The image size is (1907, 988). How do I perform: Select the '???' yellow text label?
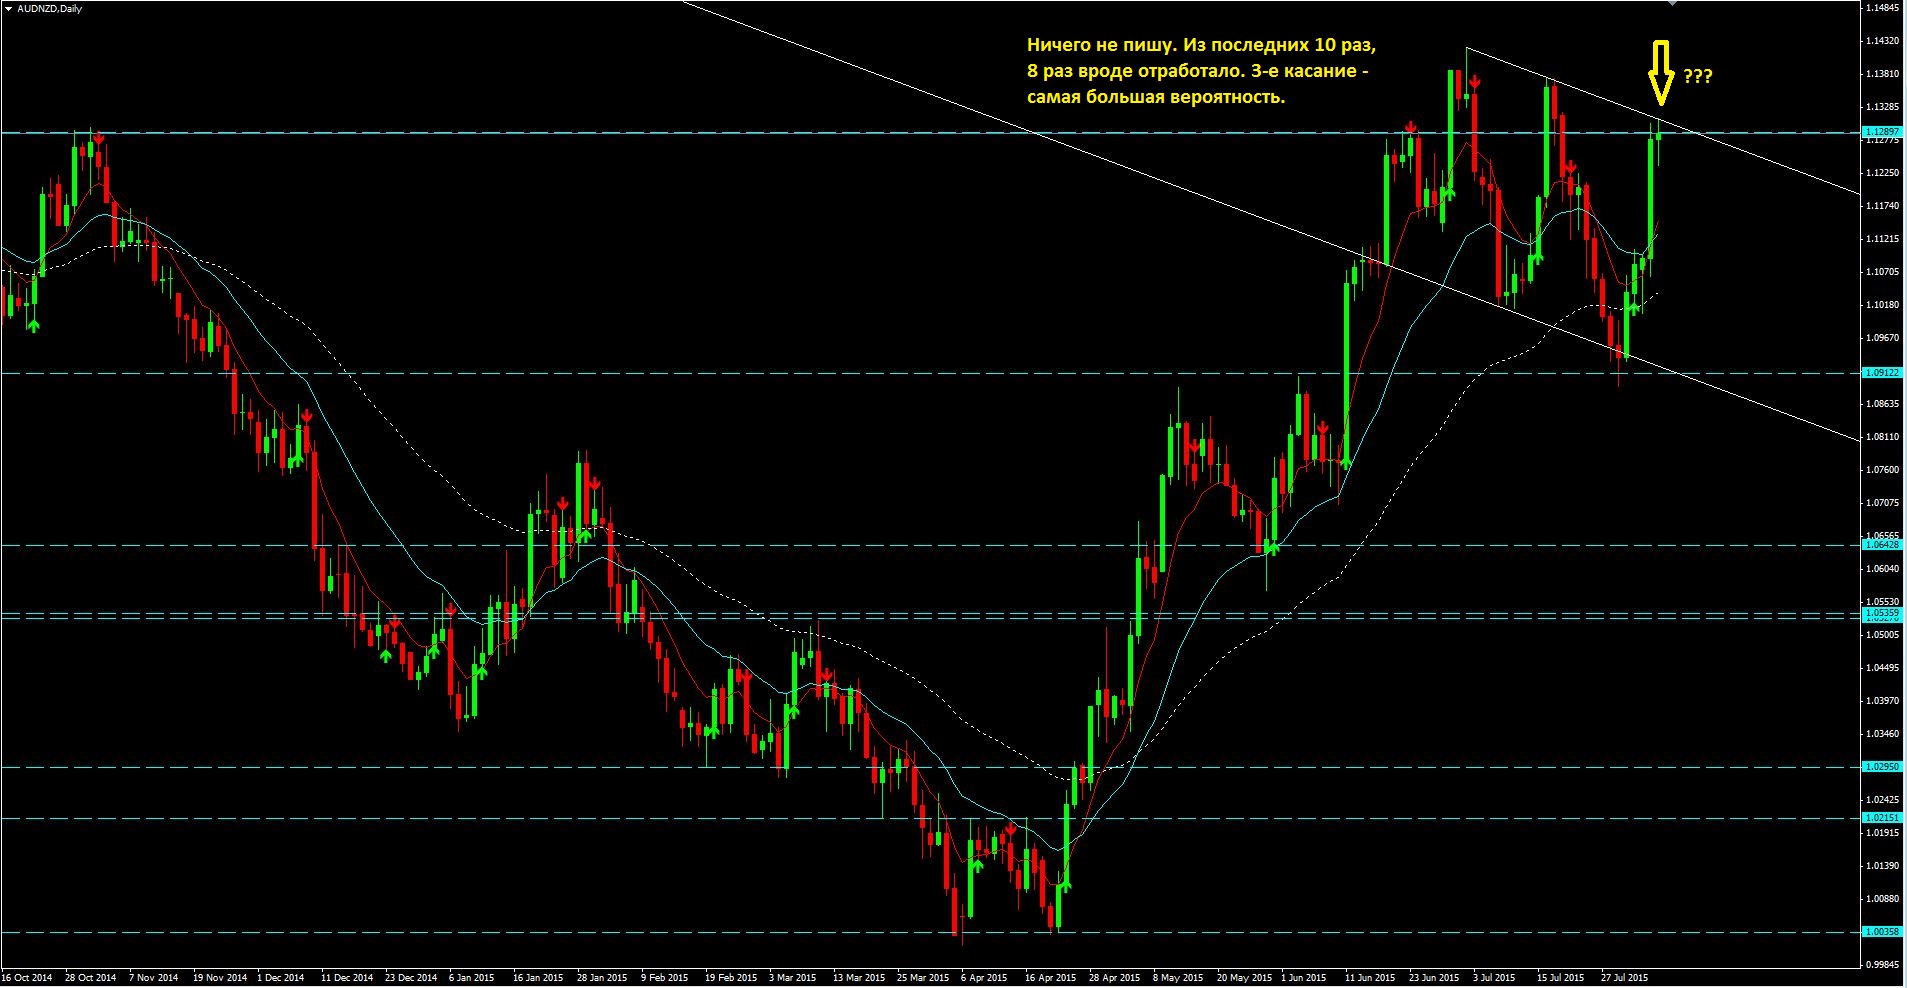pos(1698,76)
